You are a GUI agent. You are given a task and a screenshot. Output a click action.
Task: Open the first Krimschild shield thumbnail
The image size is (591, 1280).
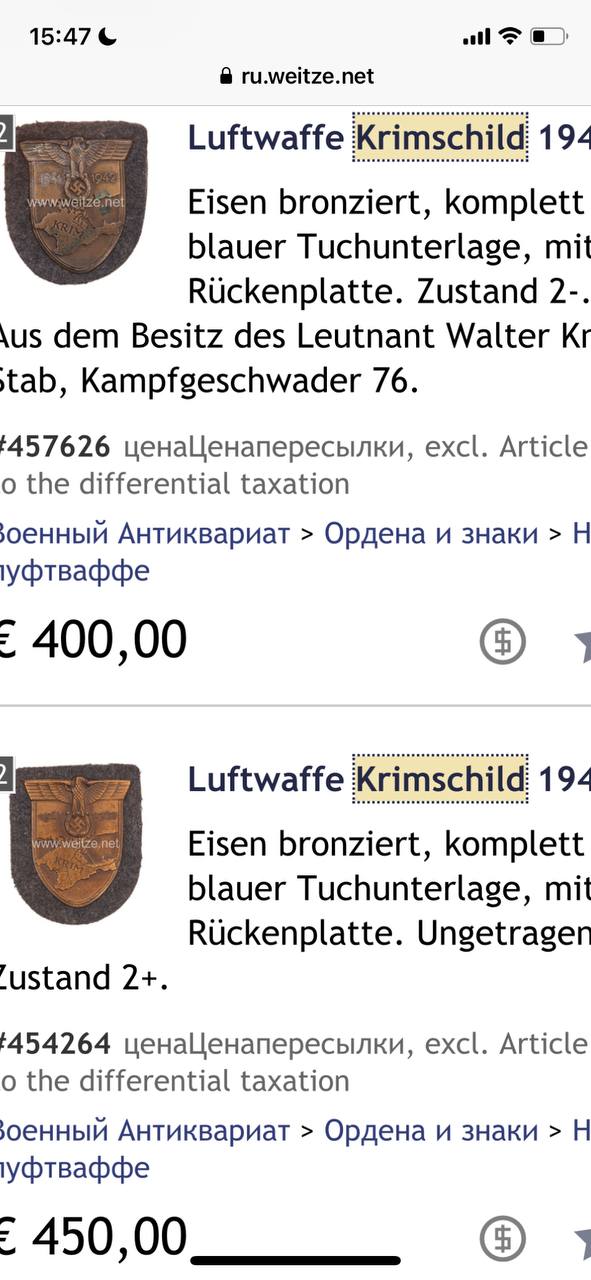pyautogui.click(x=75, y=202)
